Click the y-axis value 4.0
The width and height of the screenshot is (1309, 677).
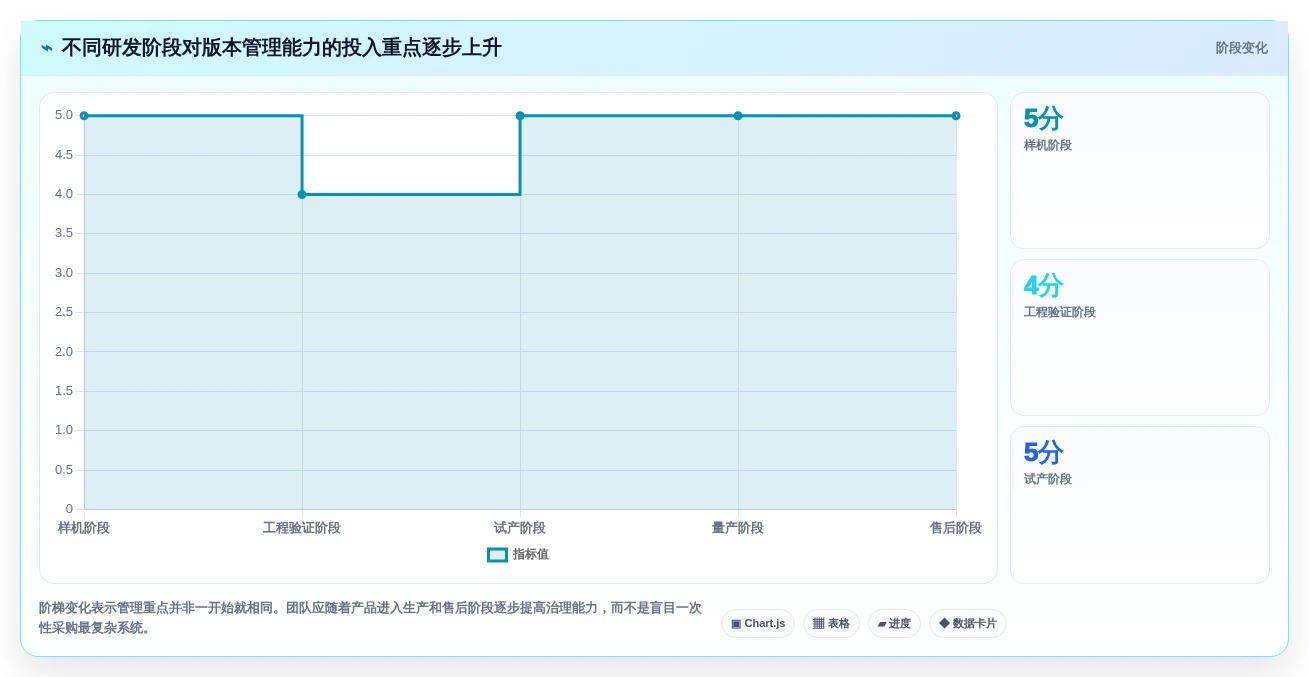tap(64, 194)
